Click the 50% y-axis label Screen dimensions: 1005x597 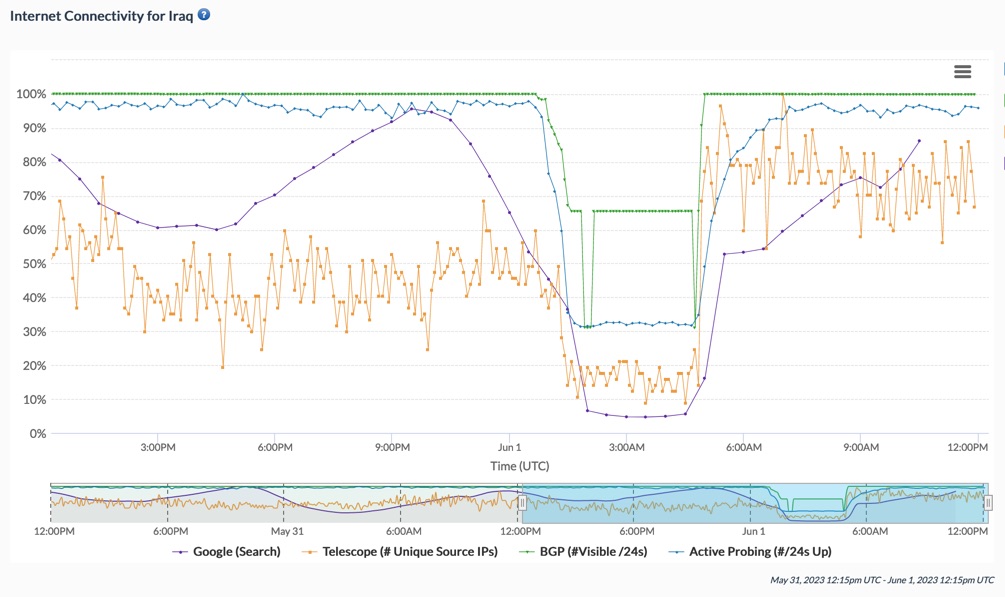pos(33,264)
